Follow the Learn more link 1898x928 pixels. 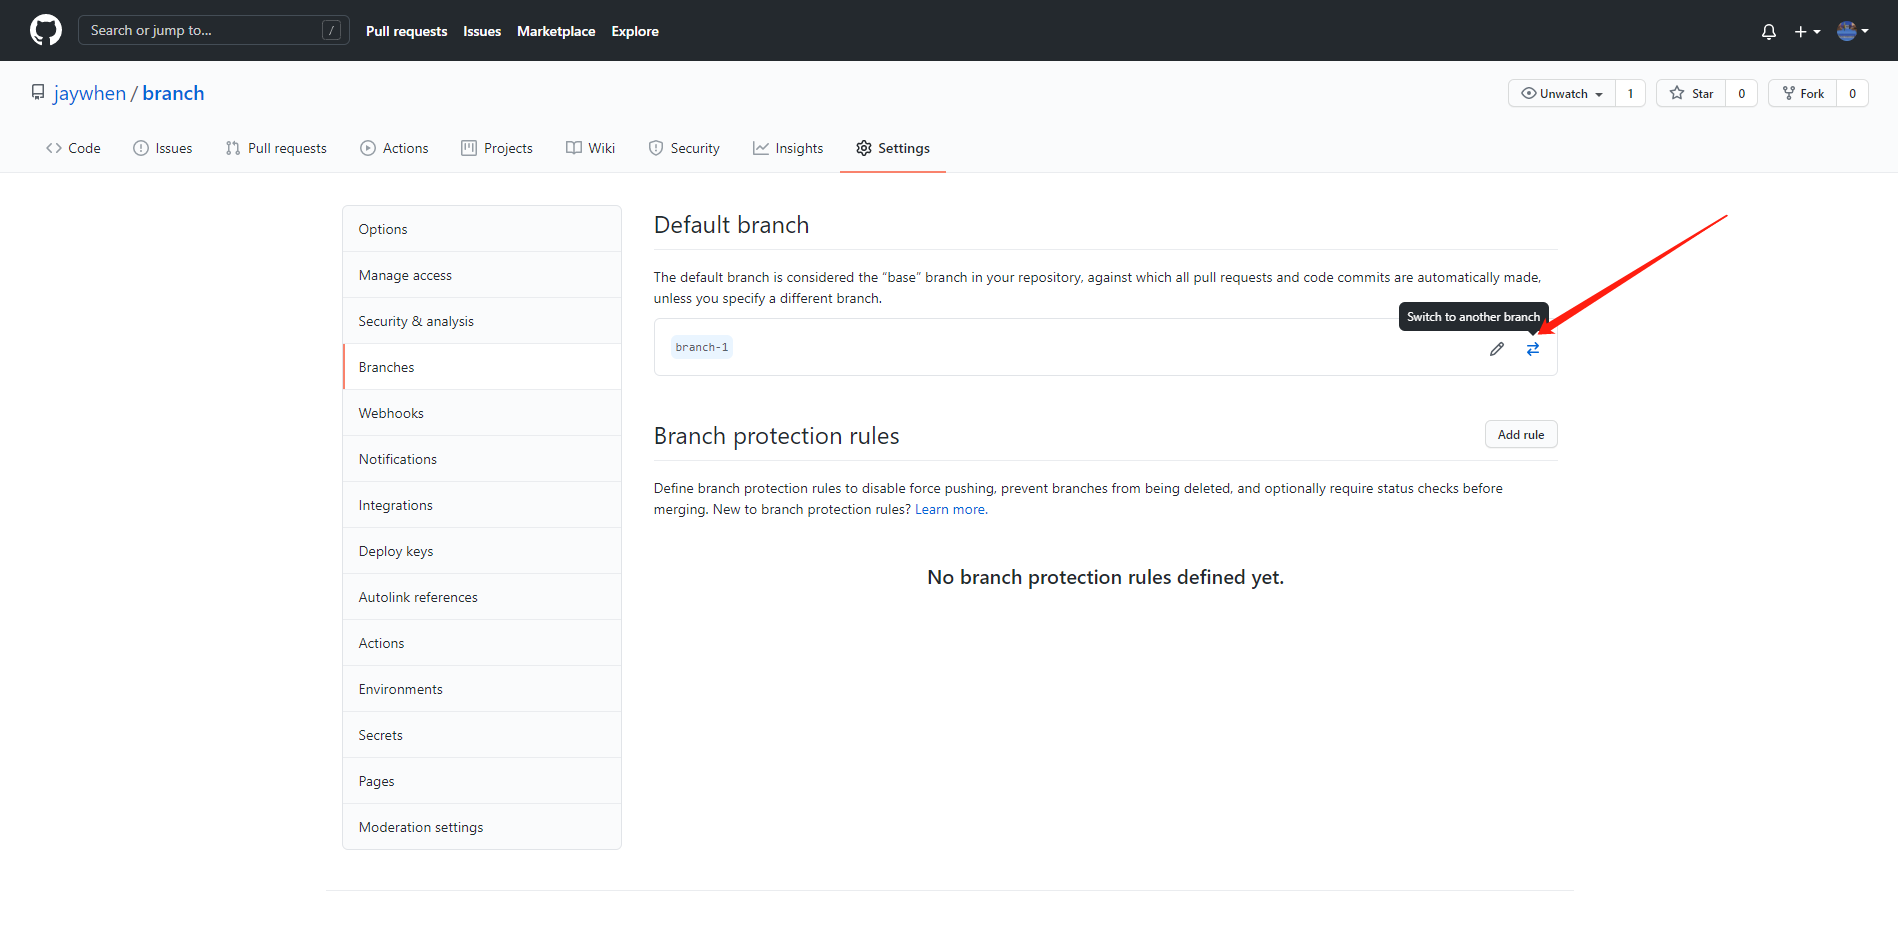pyautogui.click(x=950, y=510)
